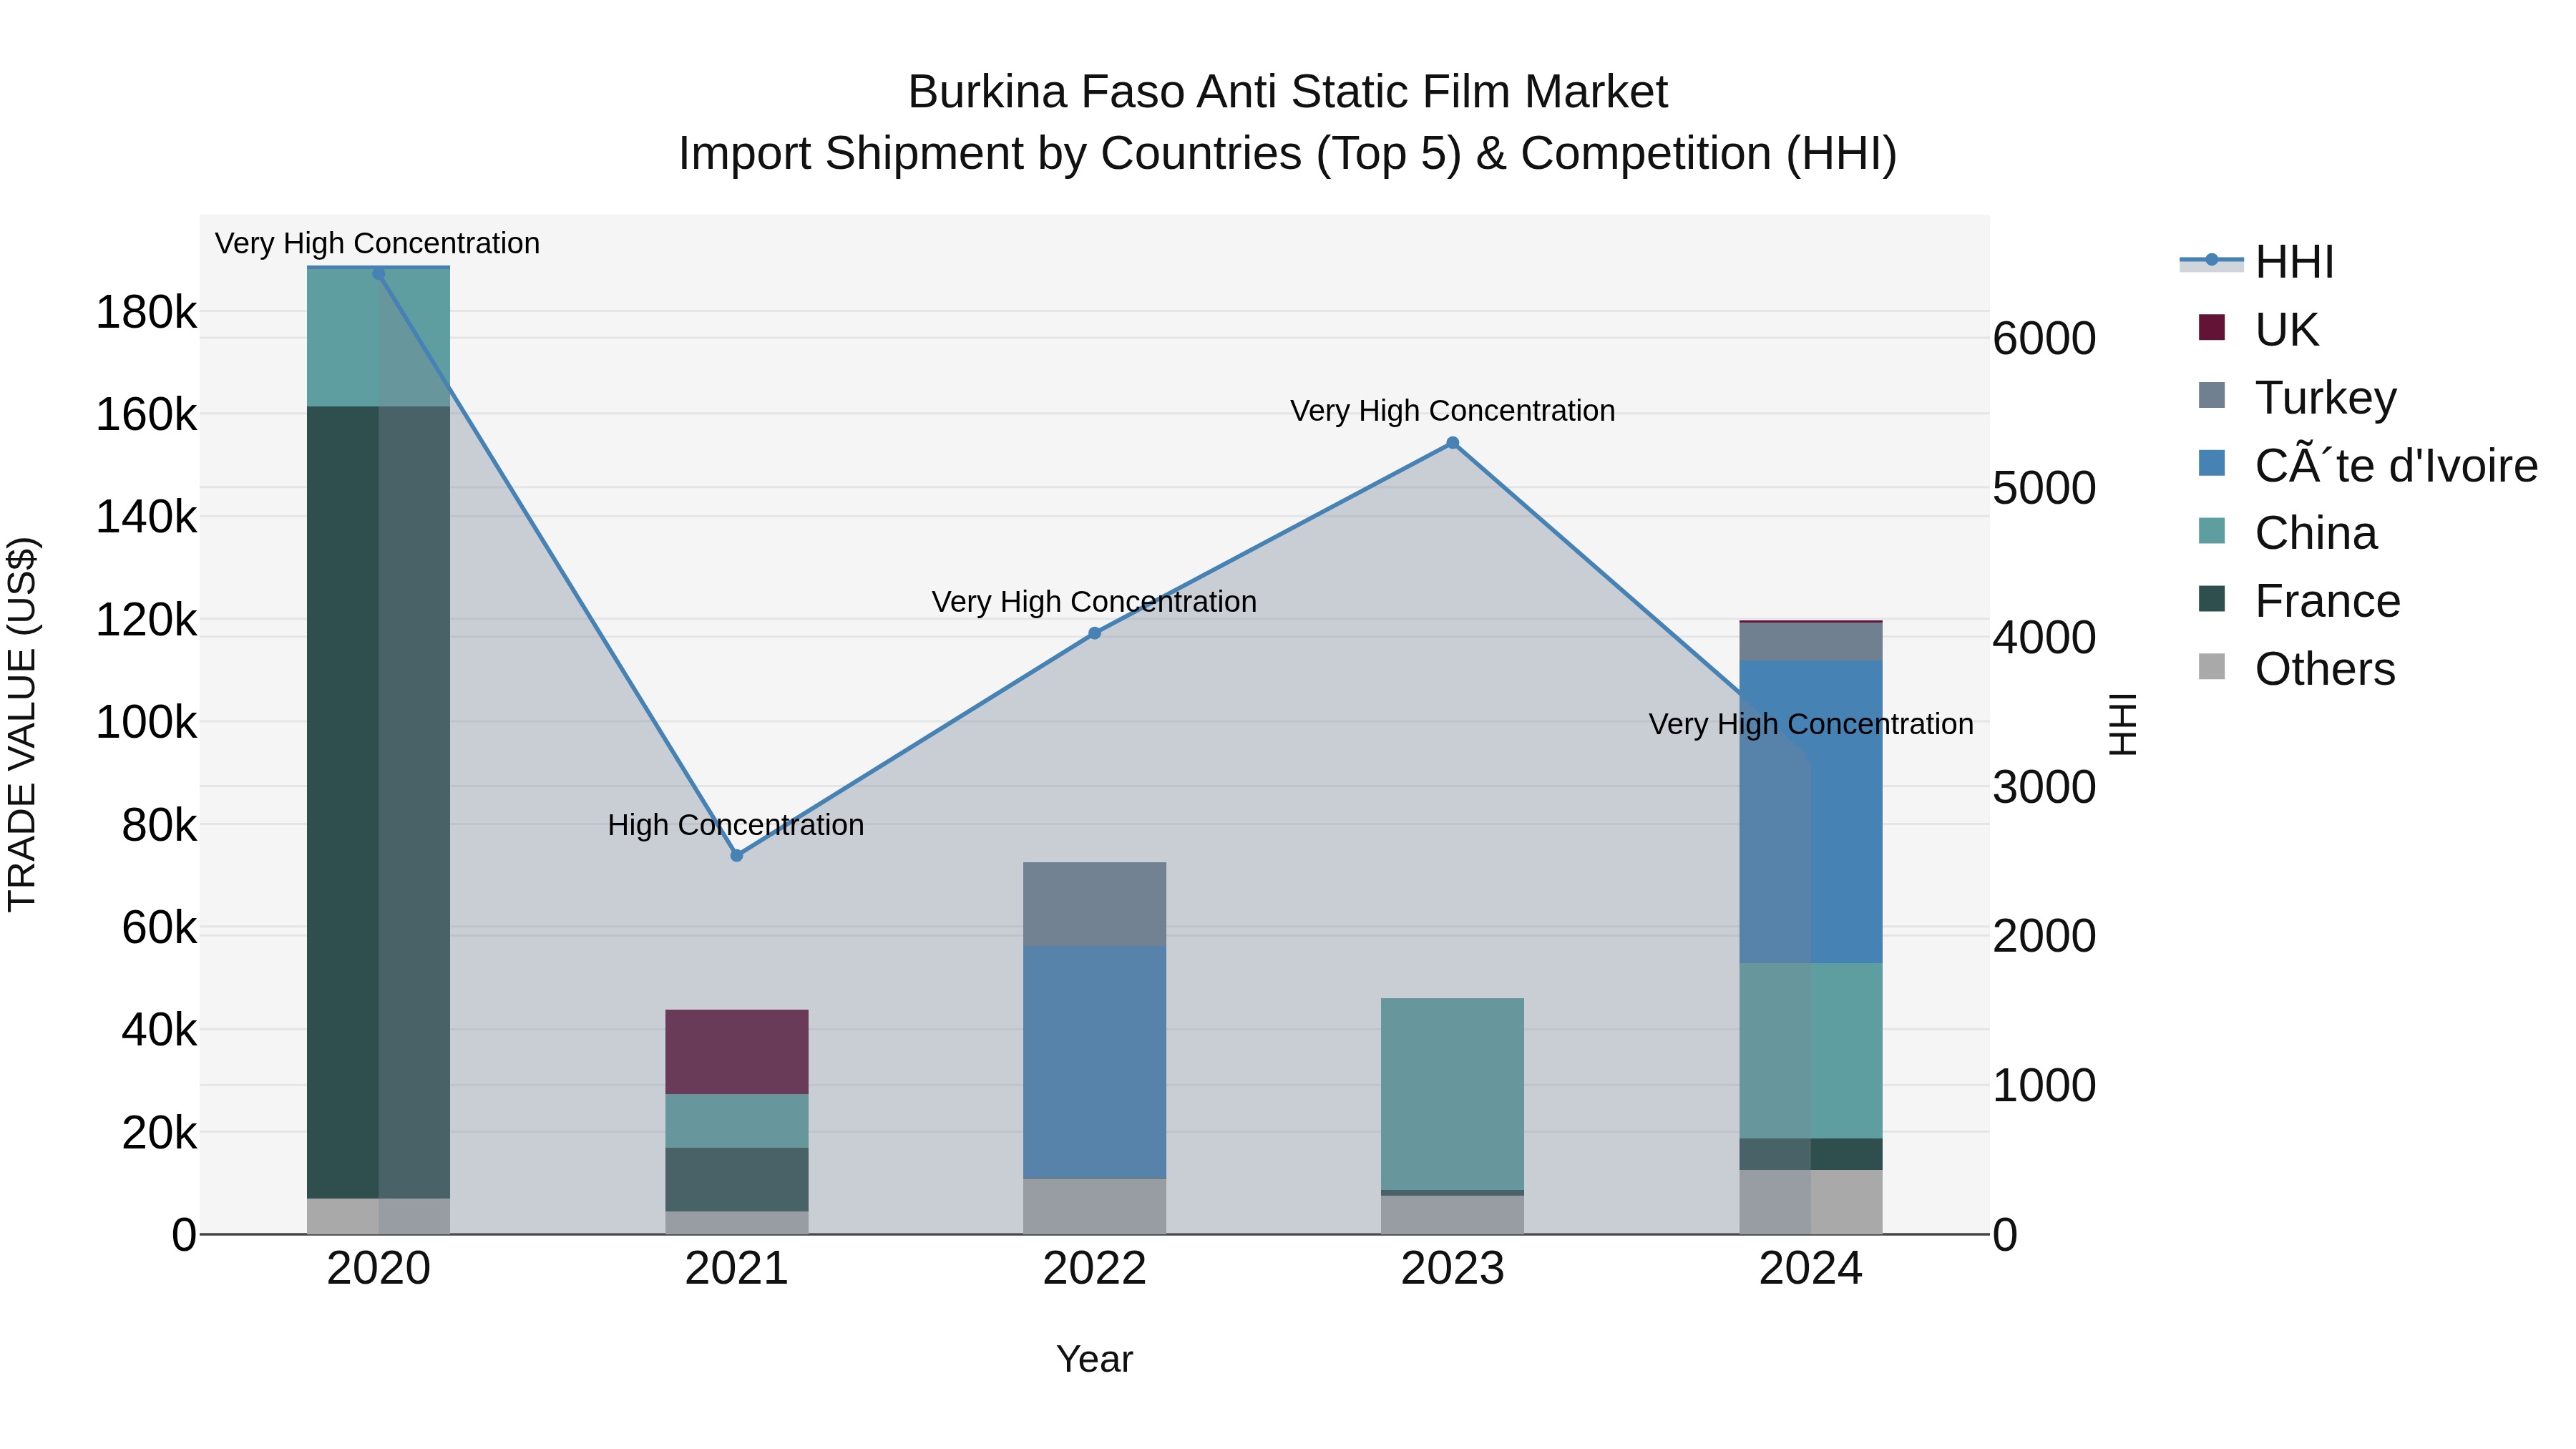Viewport: 2576px width, 1449px height.
Task: Click the HHI line marker for 2023
Action: pyautogui.click(x=1453, y=443)
